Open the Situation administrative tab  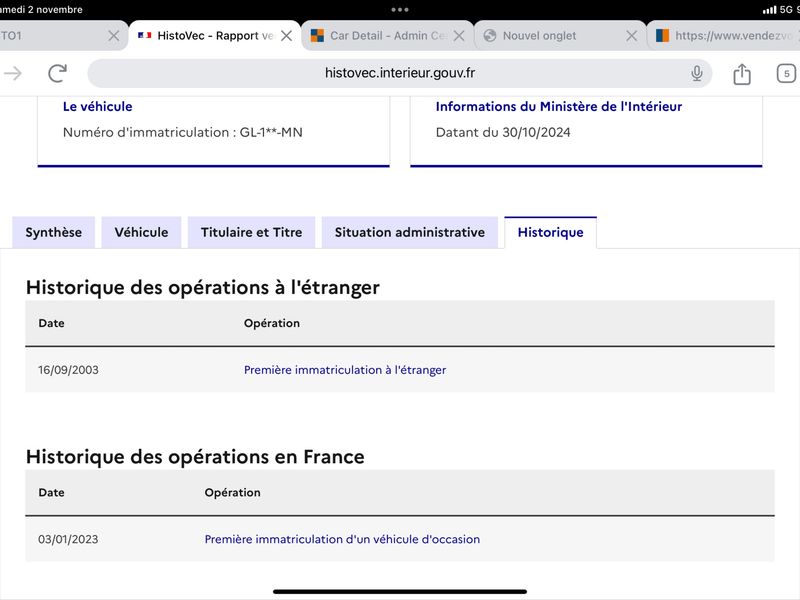410,233
